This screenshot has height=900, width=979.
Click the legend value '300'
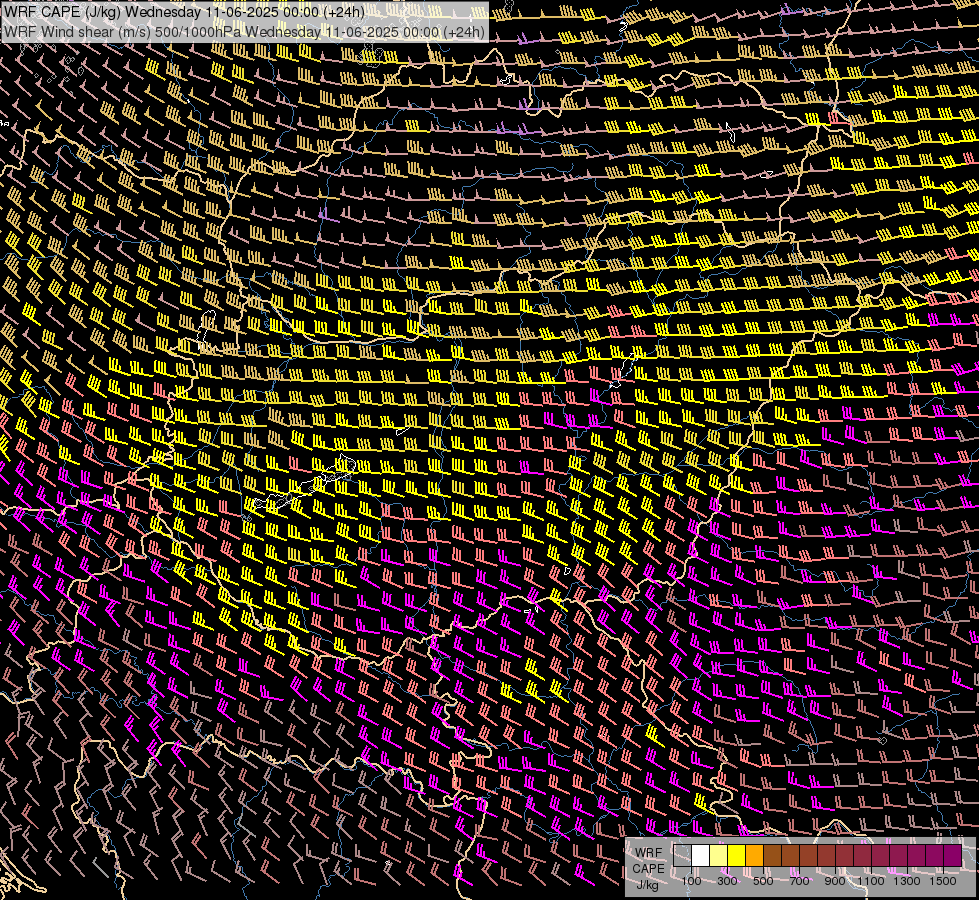click(727, 881)
